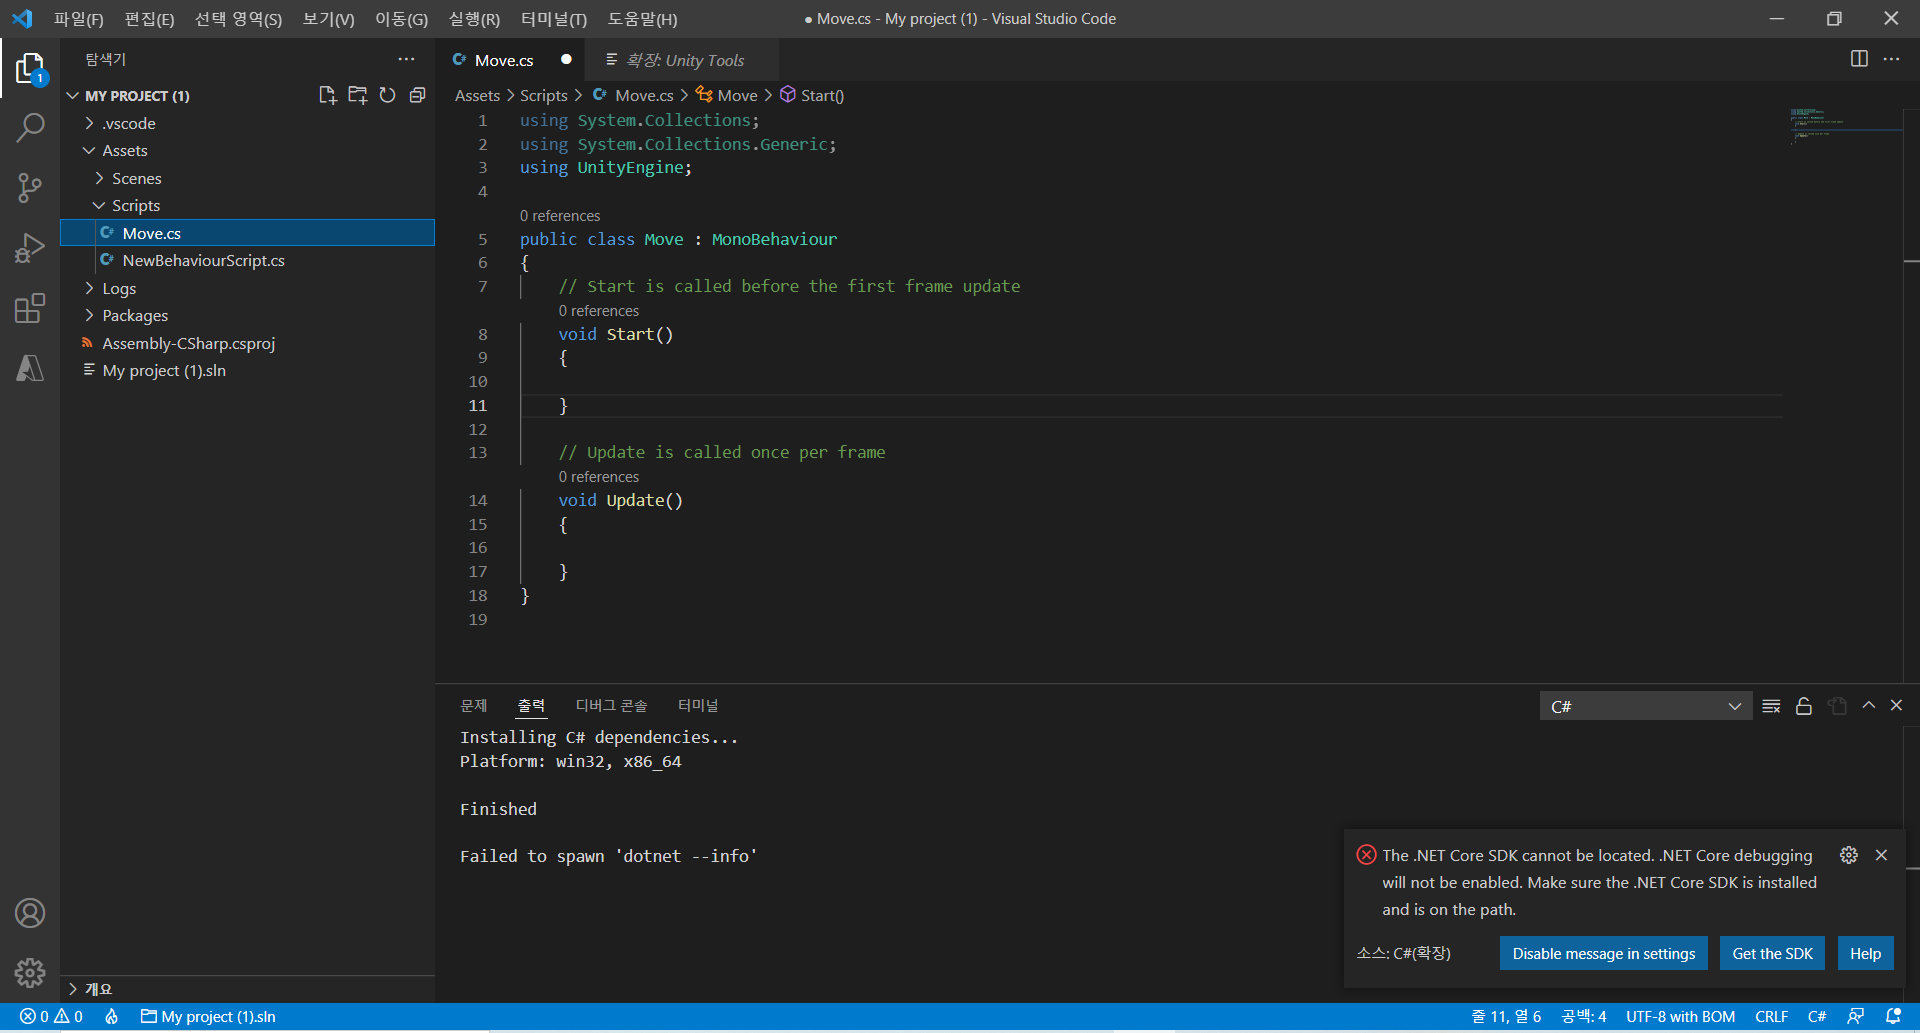The width and height of the screenshot is (1920, 1033).
Task: Click the Start() breadcrumb
Action: (812, 96)
